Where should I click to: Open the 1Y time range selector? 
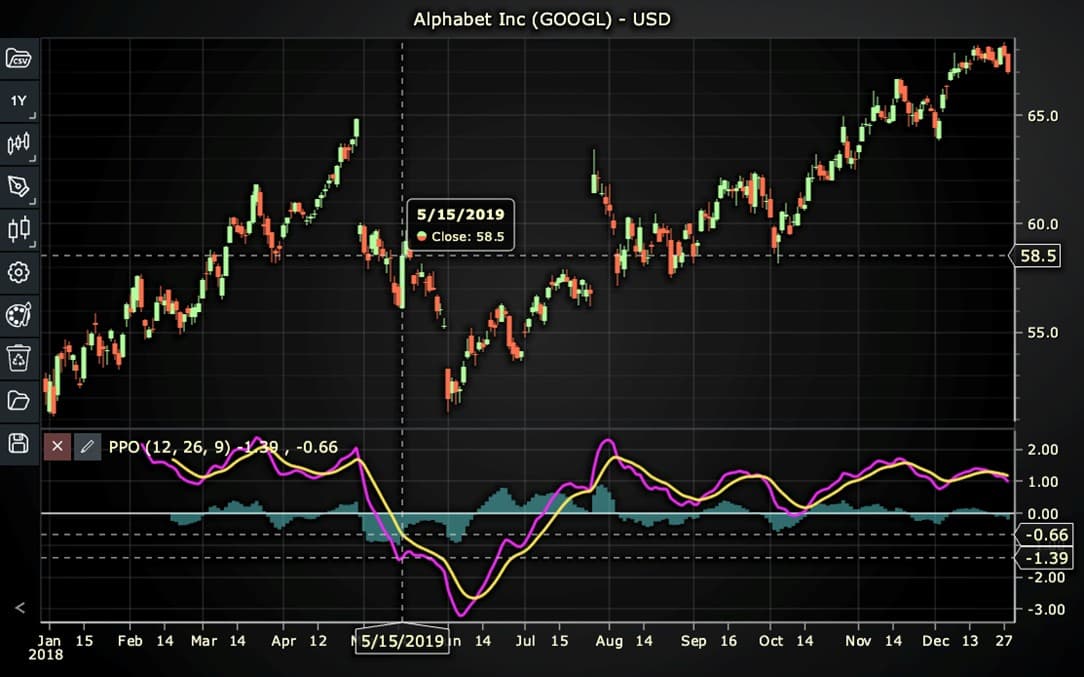(x=19, y=100)
